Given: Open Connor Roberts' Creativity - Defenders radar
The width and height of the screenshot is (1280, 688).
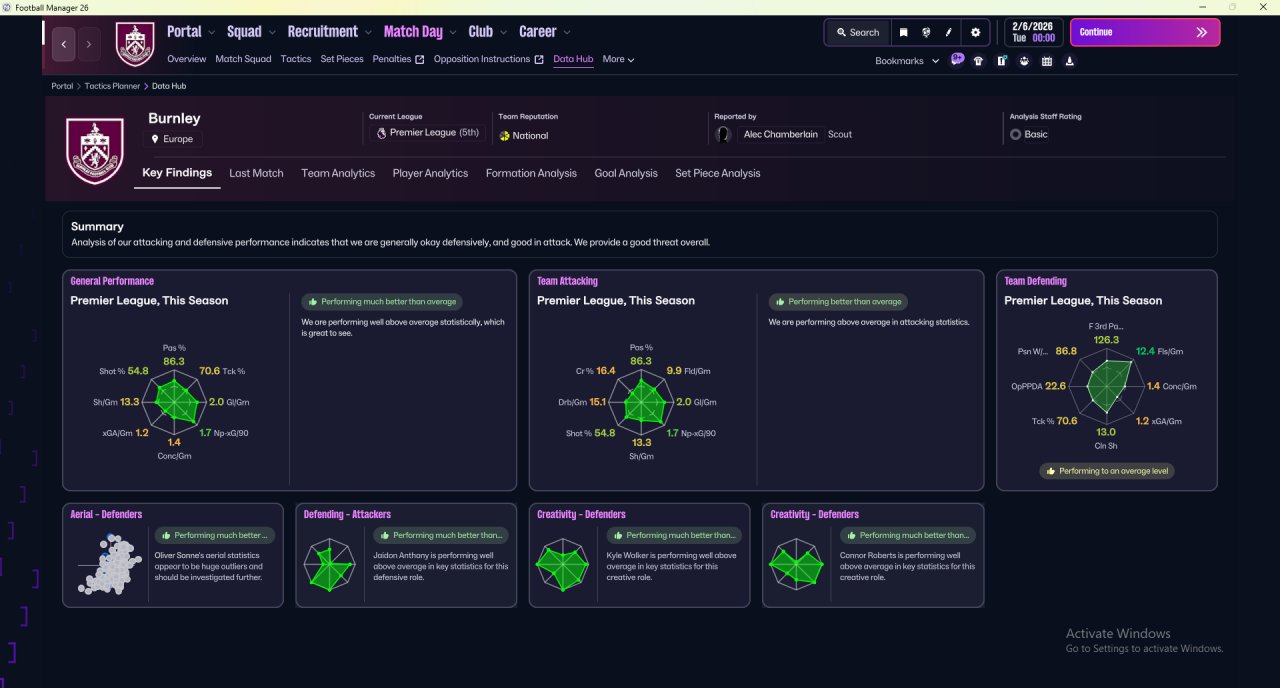Looking at the screenshot, I should tap(796, 566).
